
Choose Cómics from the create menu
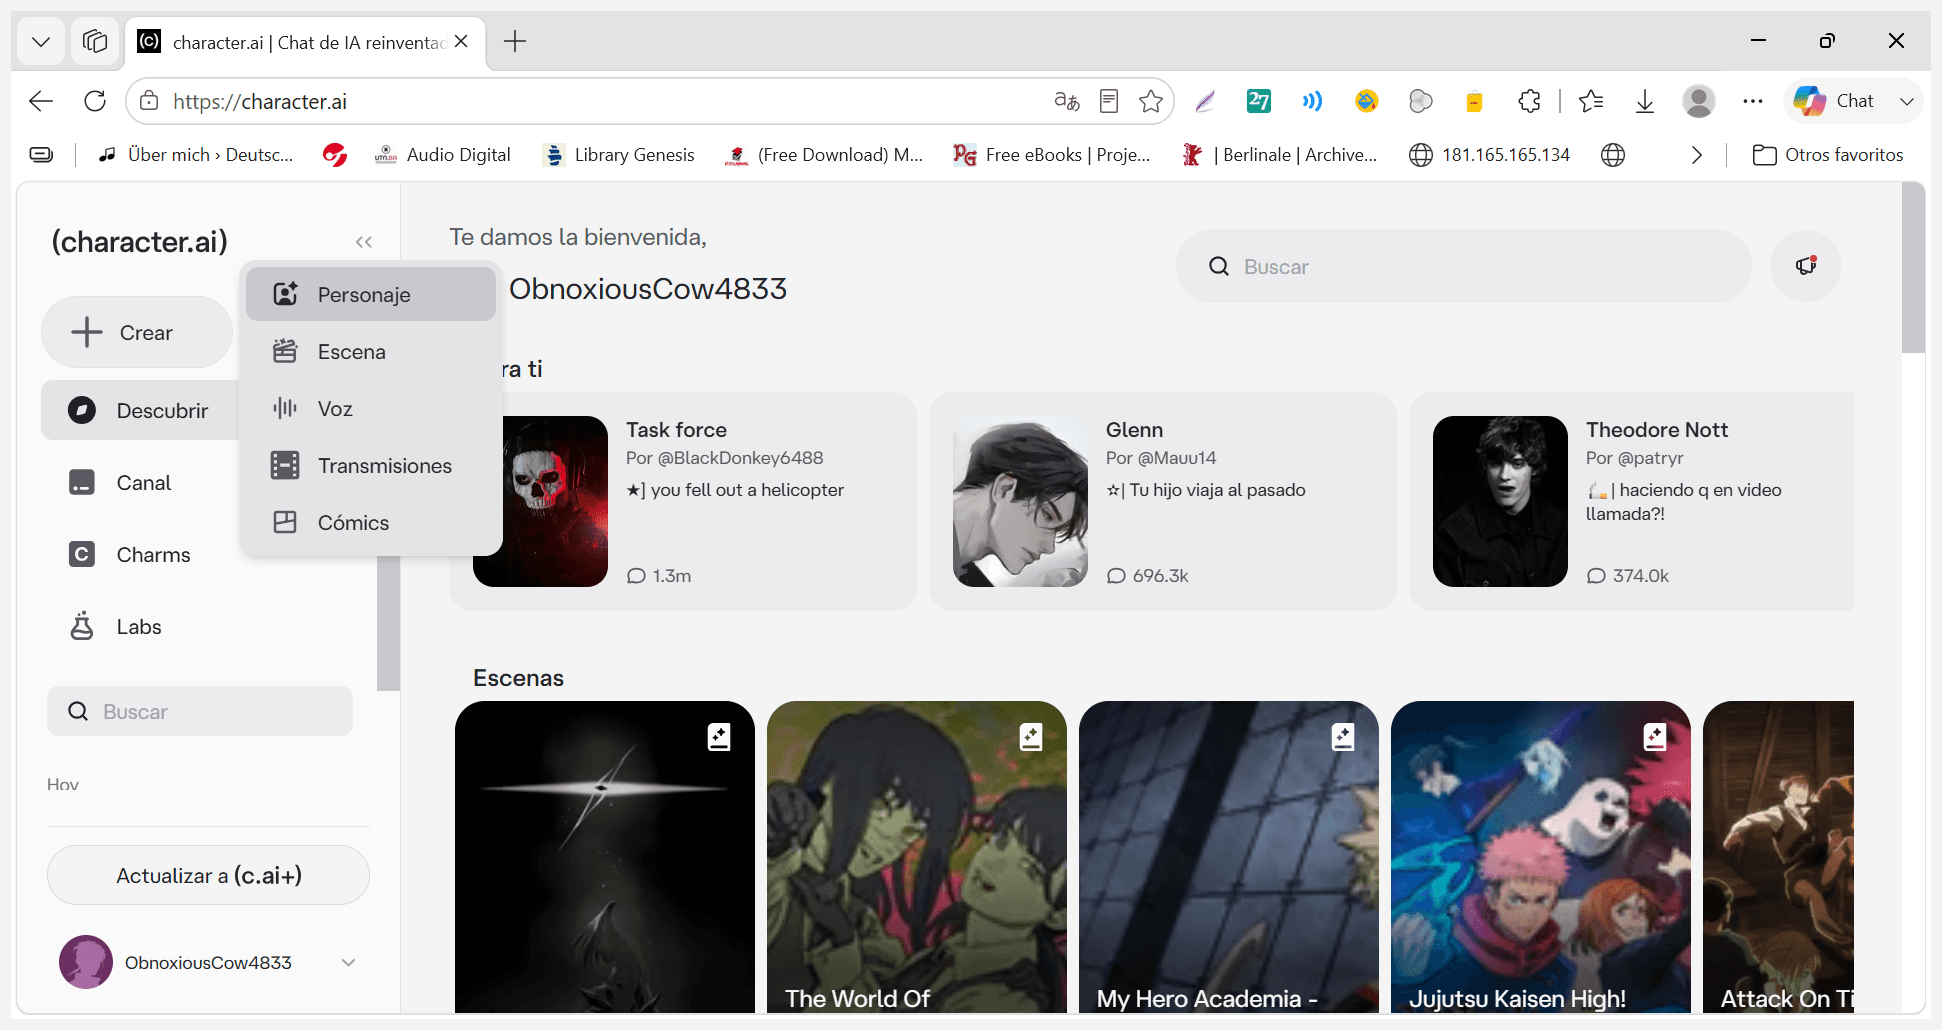(x=371, y=522)
